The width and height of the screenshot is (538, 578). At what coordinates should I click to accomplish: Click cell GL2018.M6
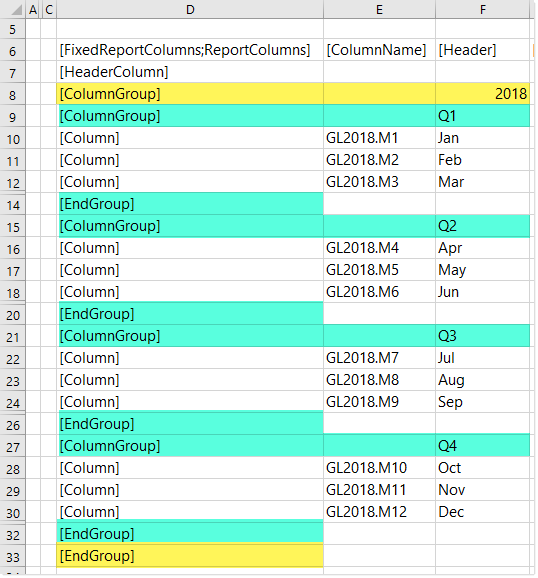click(379, 292)
